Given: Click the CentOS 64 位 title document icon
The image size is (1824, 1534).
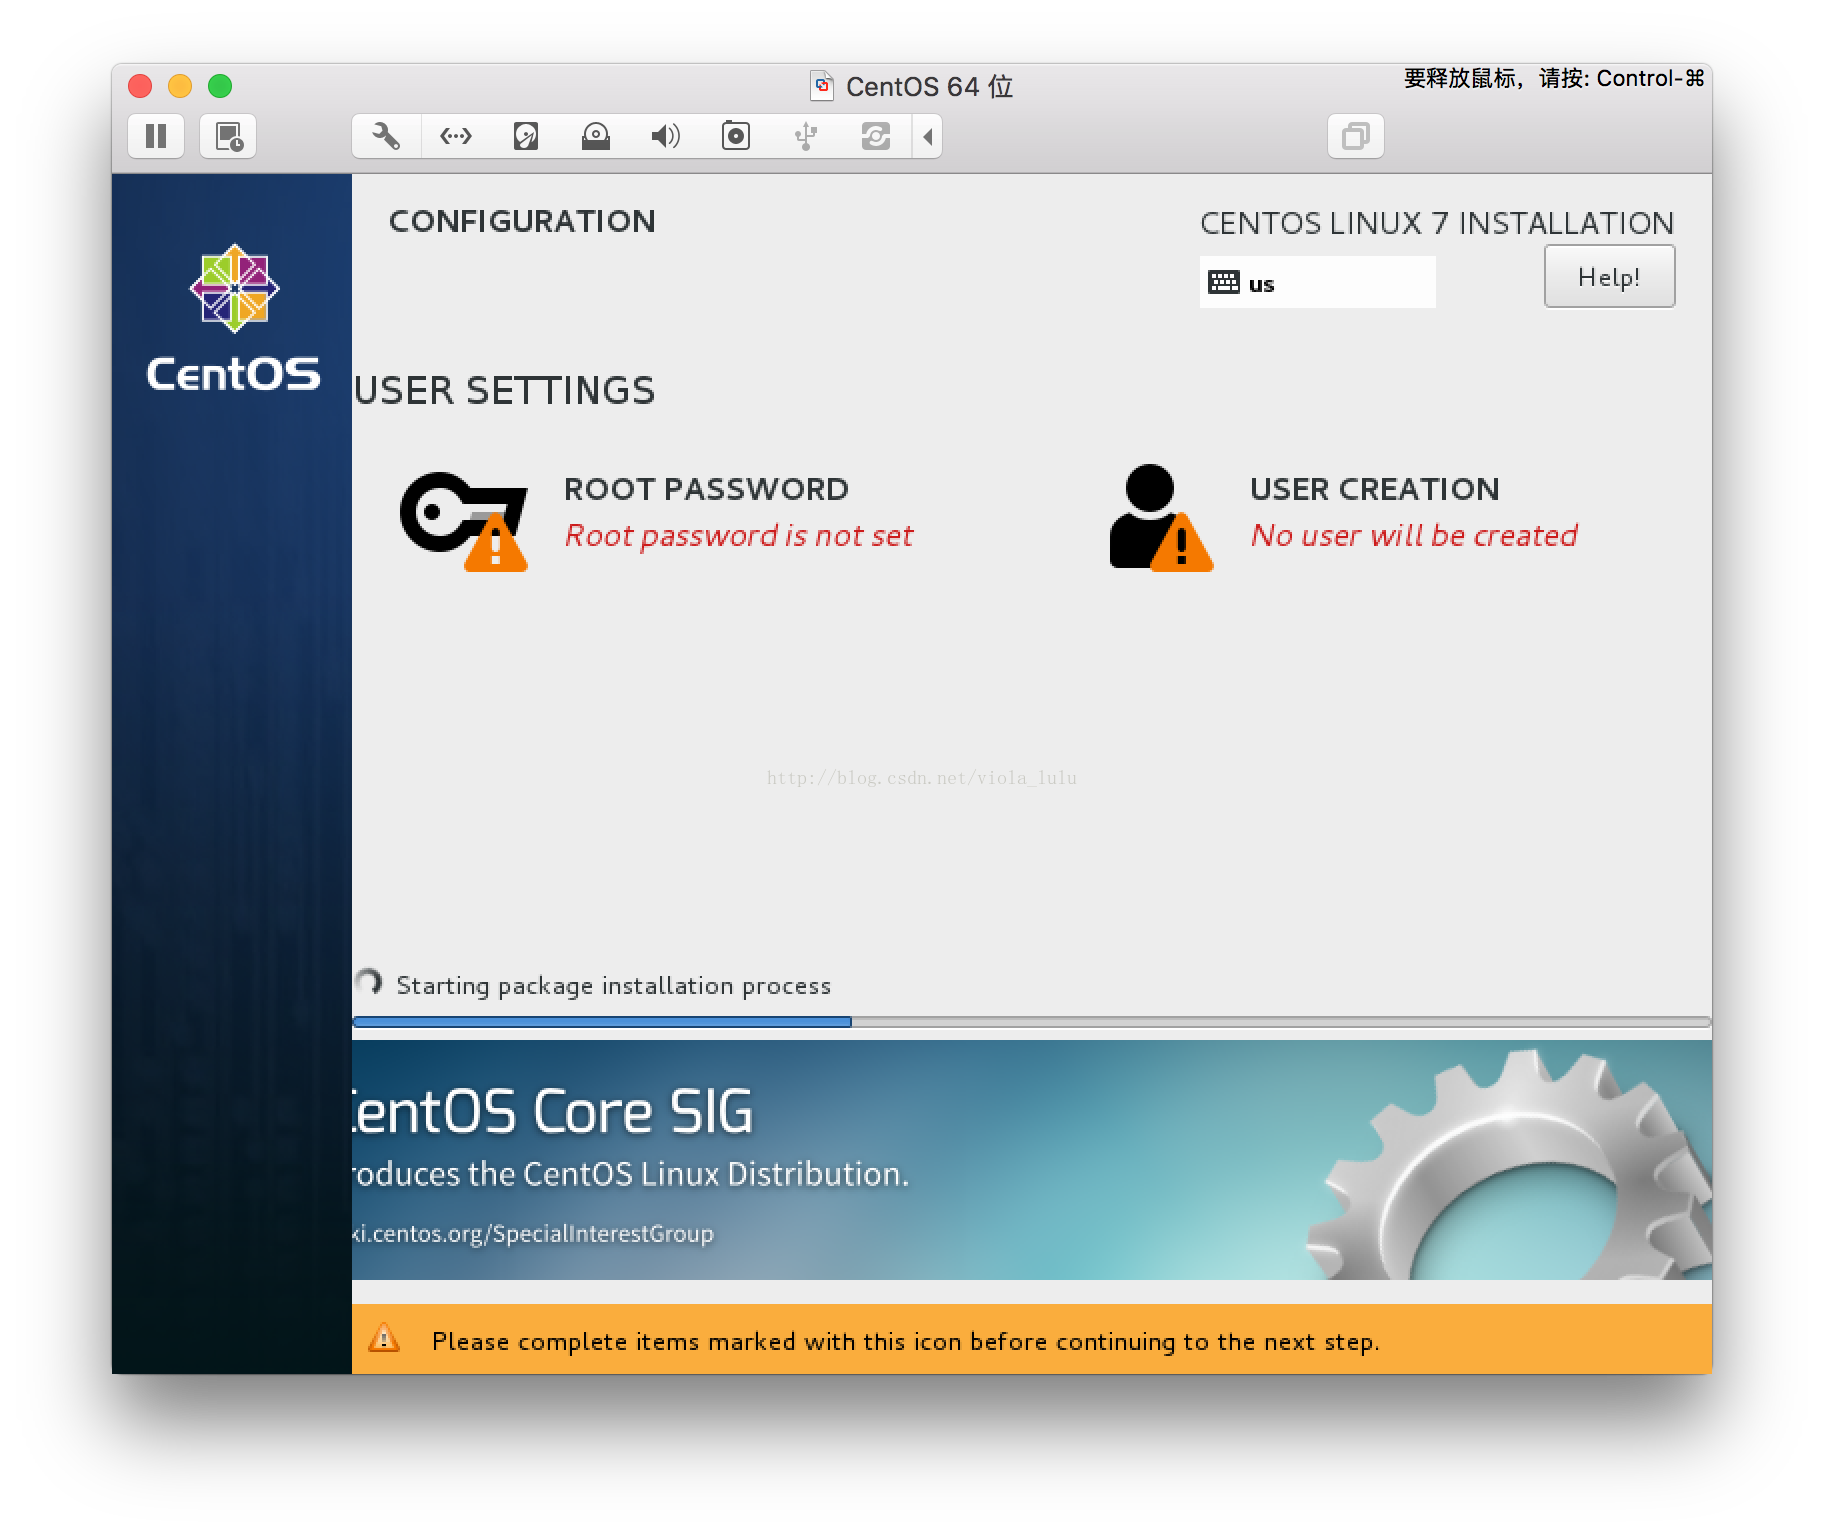Looking at the screenshot, I should 822,86.
